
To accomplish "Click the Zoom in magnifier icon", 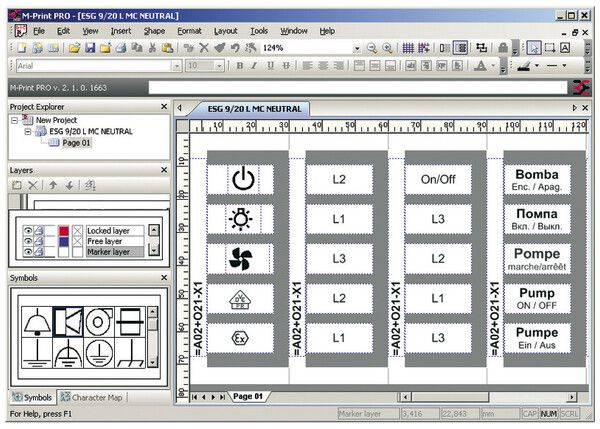I will tap(387, 48).
